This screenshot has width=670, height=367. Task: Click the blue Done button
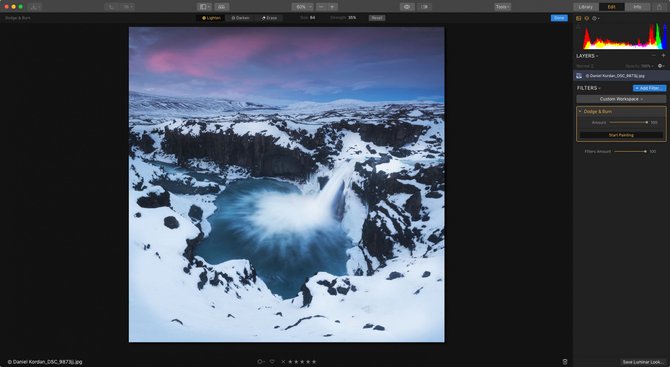pos(559,18)
